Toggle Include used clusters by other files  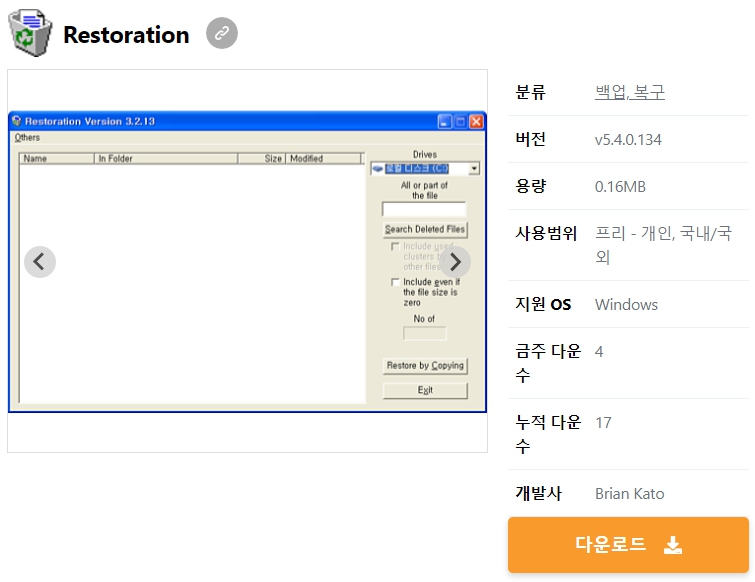[x=395, y=246]
